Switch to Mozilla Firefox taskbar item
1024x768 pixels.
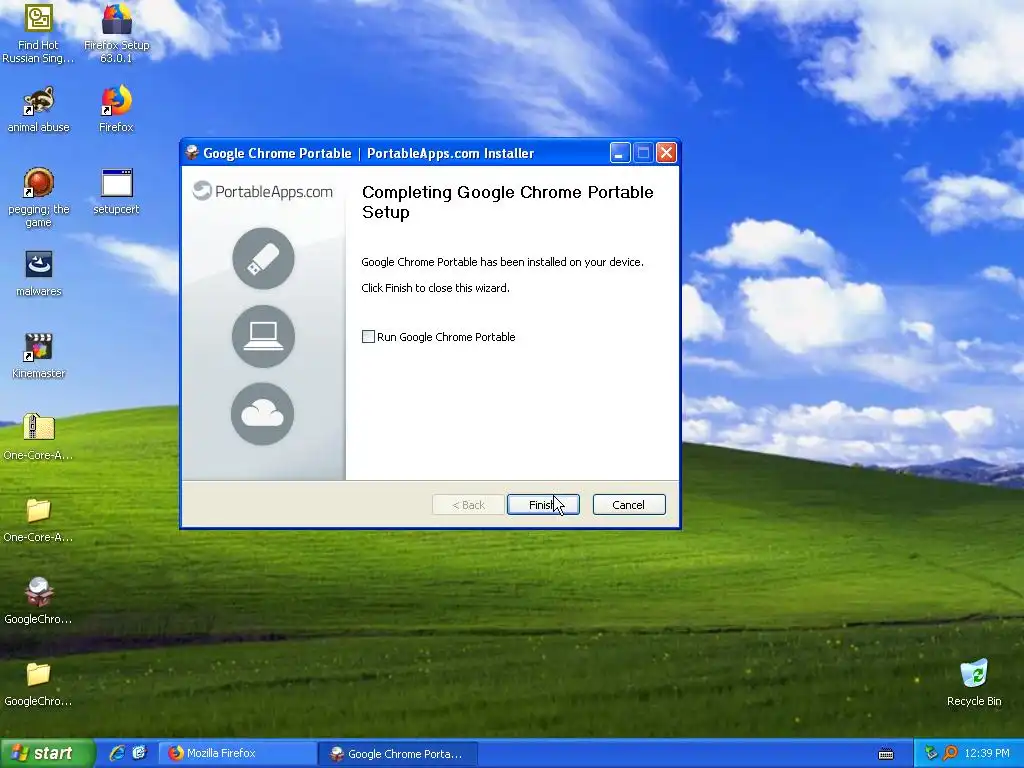[237, 754]
